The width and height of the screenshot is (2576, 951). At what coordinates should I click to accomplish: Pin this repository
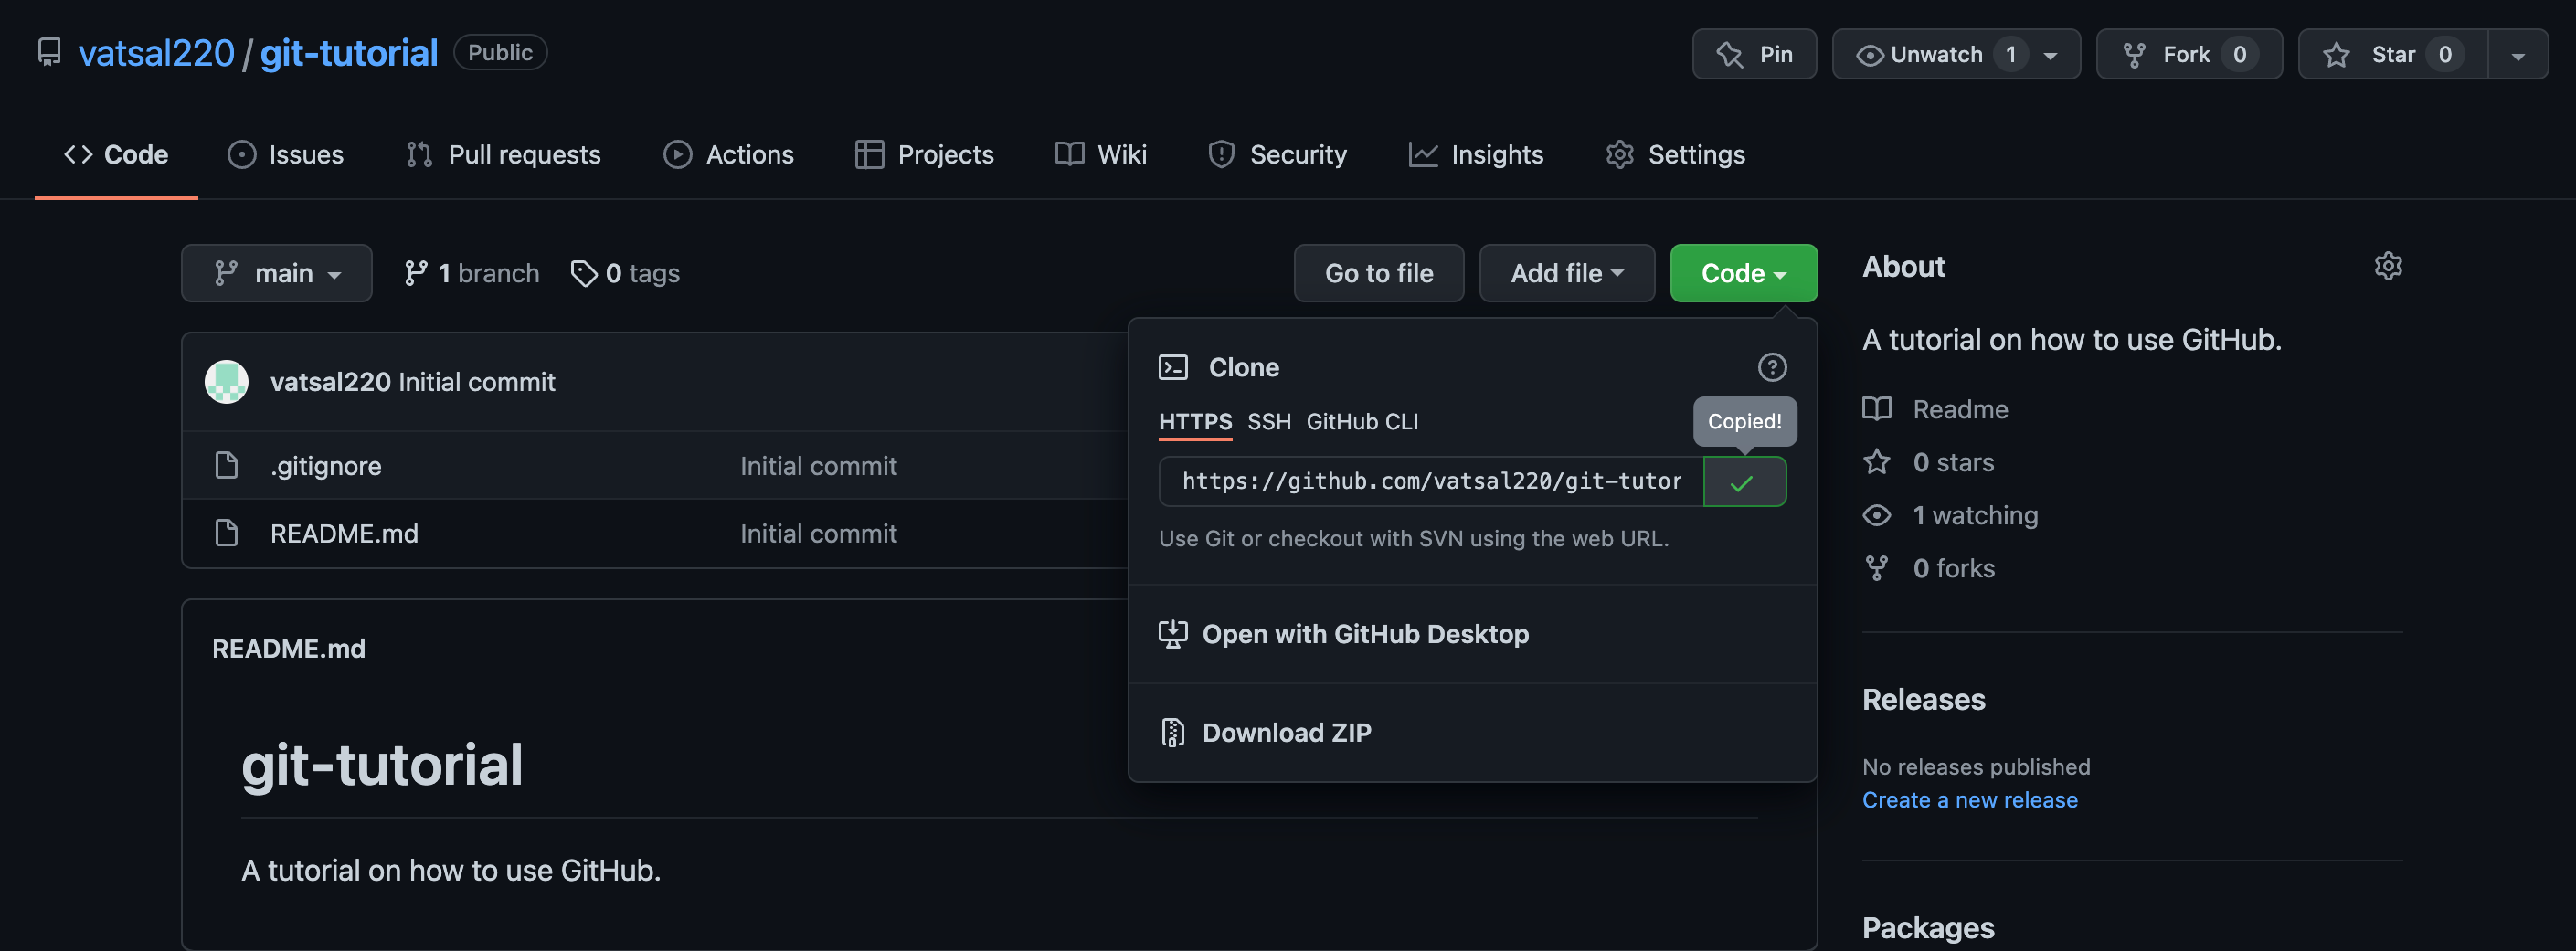coord(1754,54)
